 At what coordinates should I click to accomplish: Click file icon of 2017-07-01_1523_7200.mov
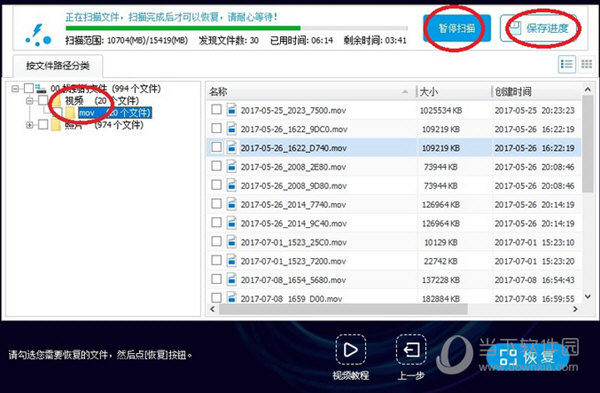pos(232,261)
